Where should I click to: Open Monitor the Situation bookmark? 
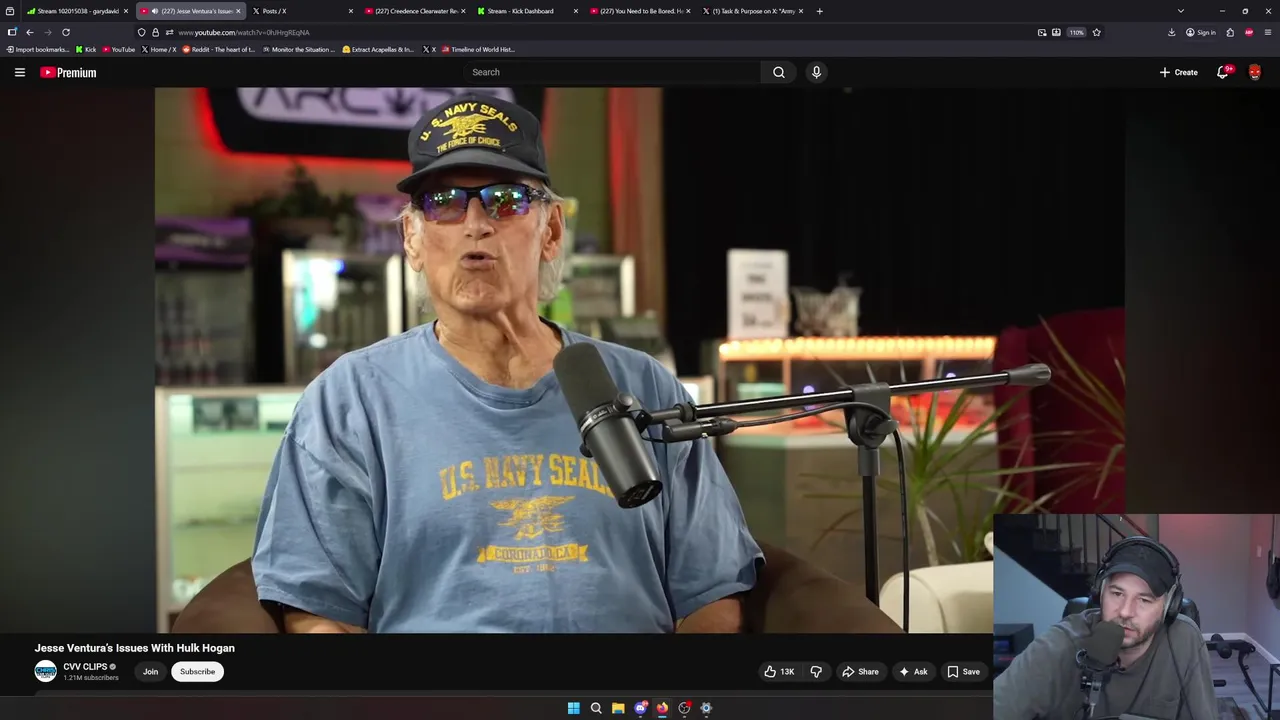click(299, 49)
